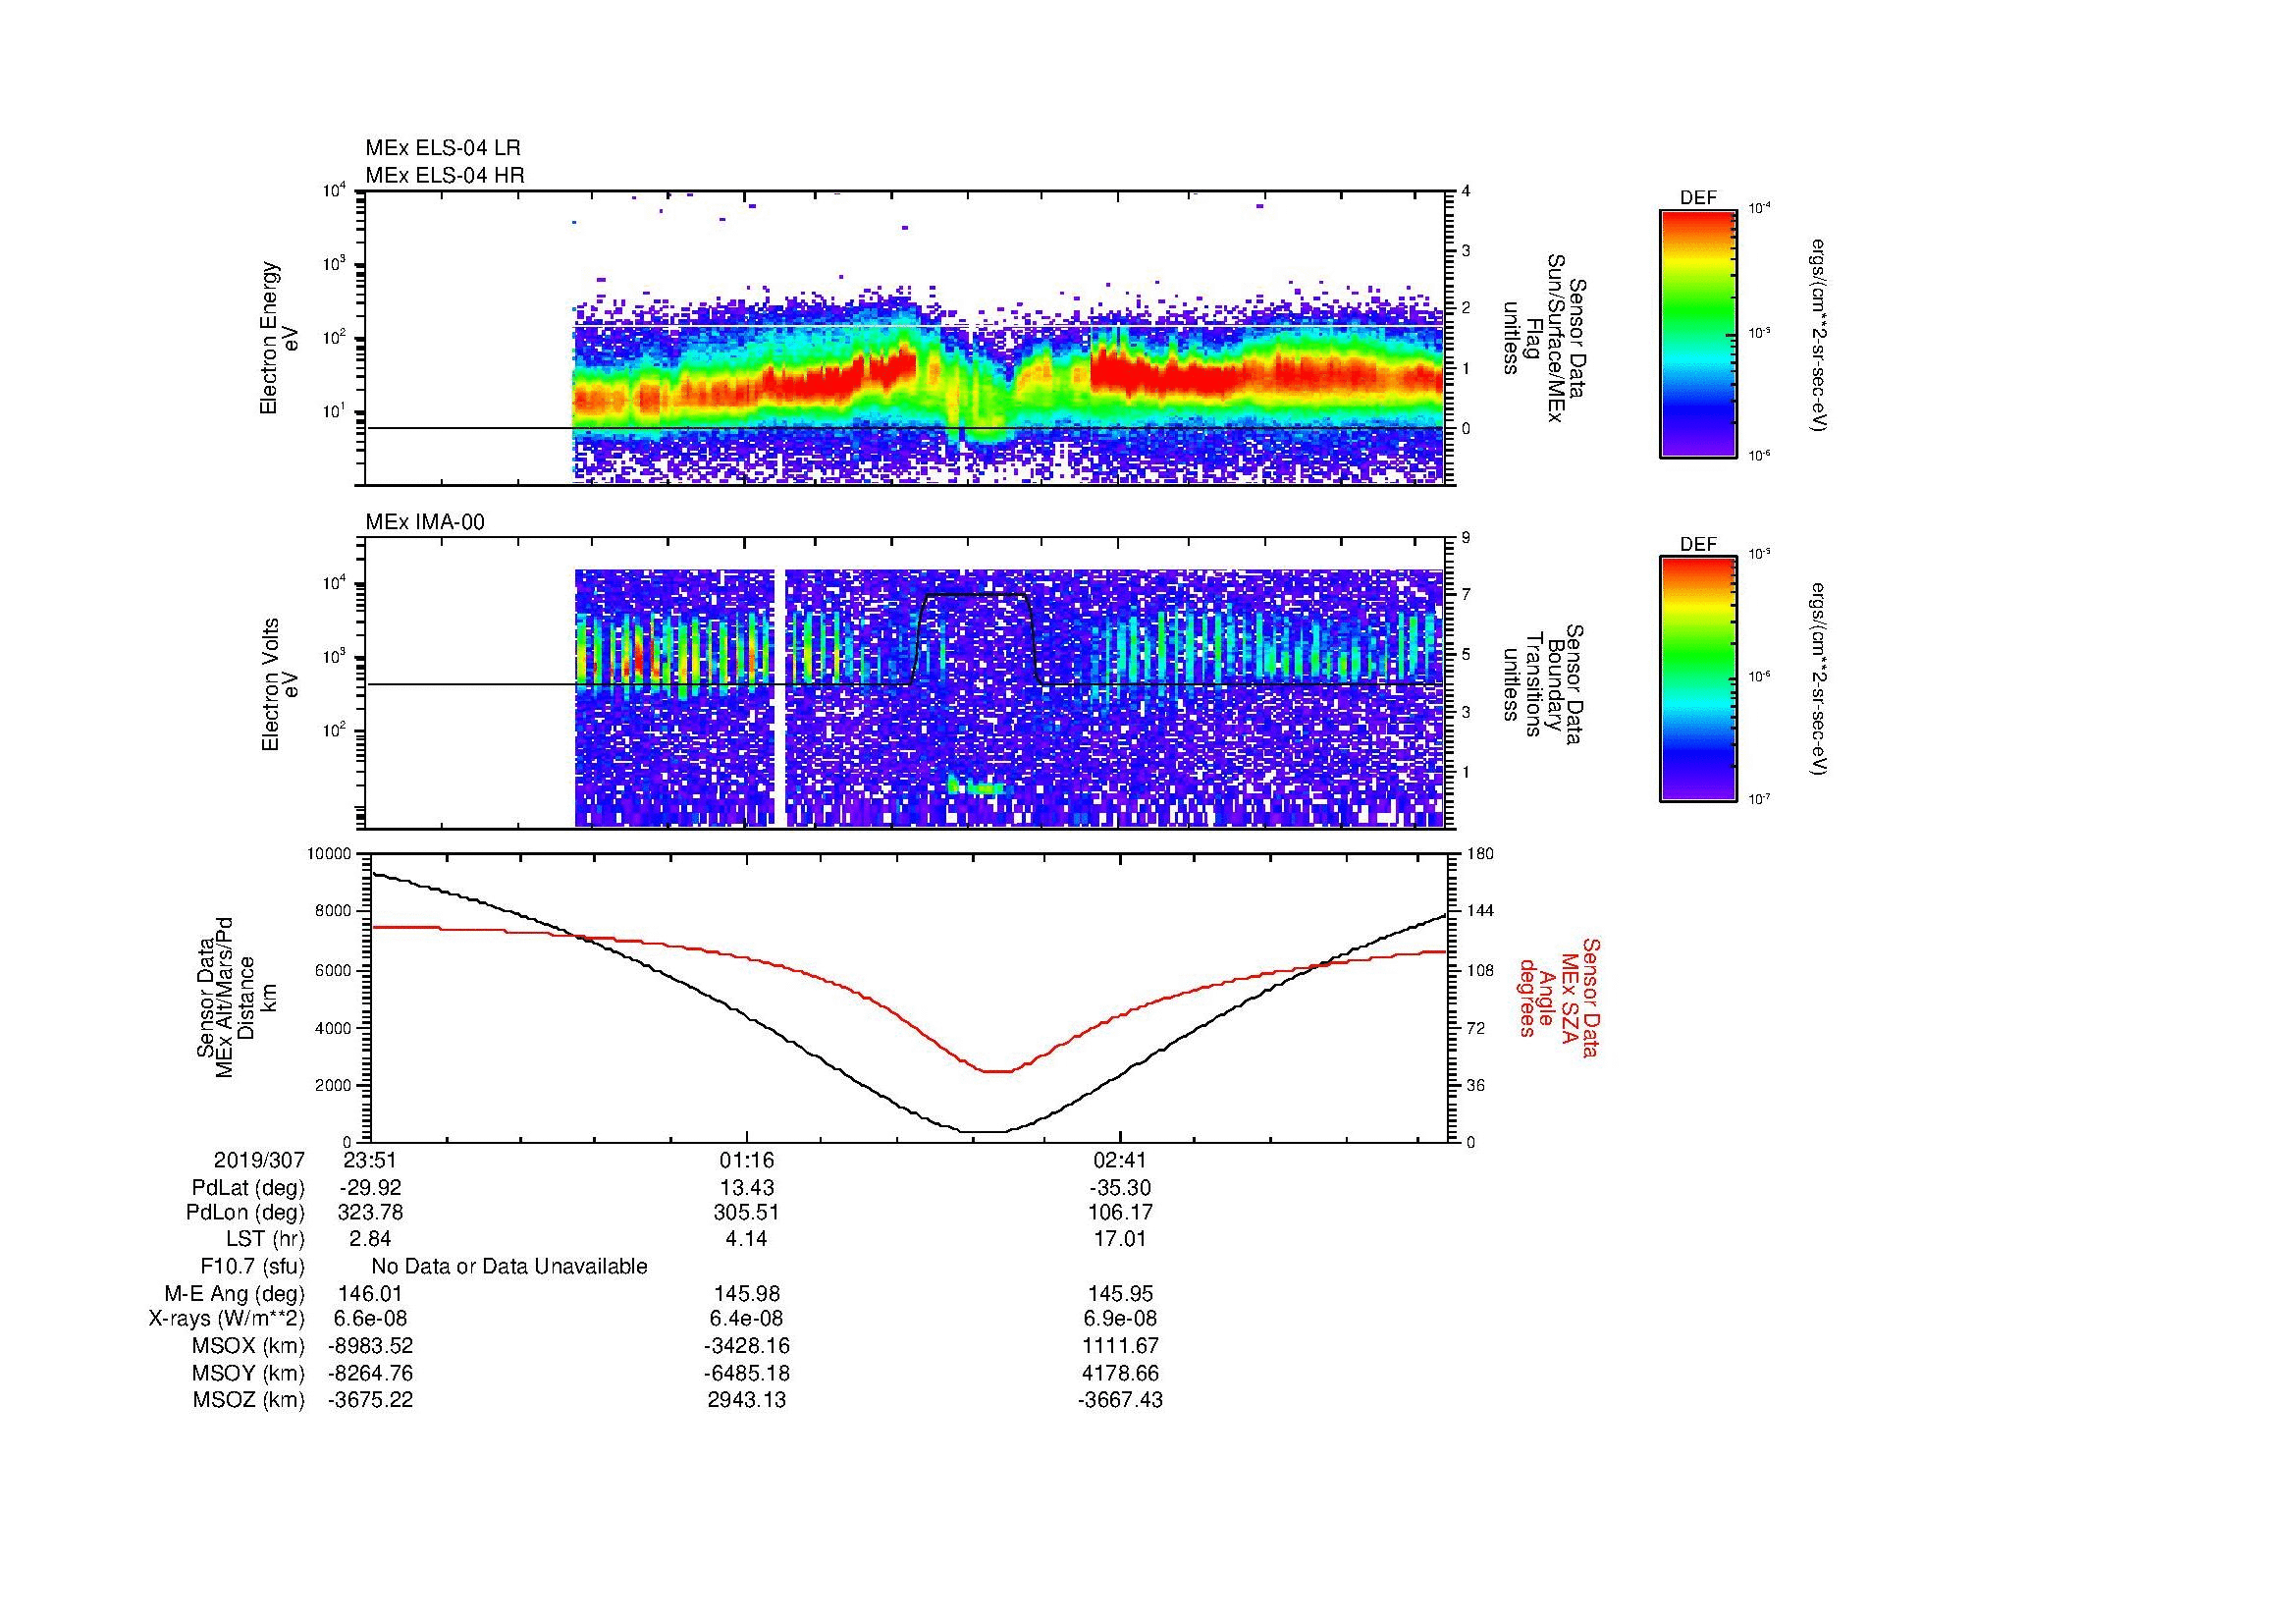Click the 'MEx ELS-04 LR' plot title

click(442, 148)
